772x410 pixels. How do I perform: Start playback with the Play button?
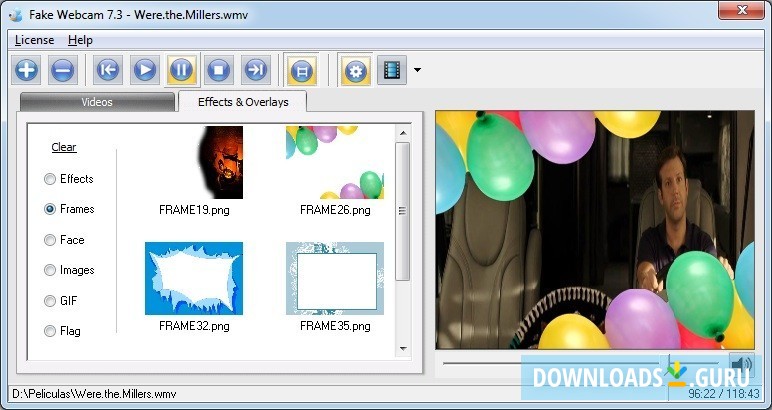145,70
